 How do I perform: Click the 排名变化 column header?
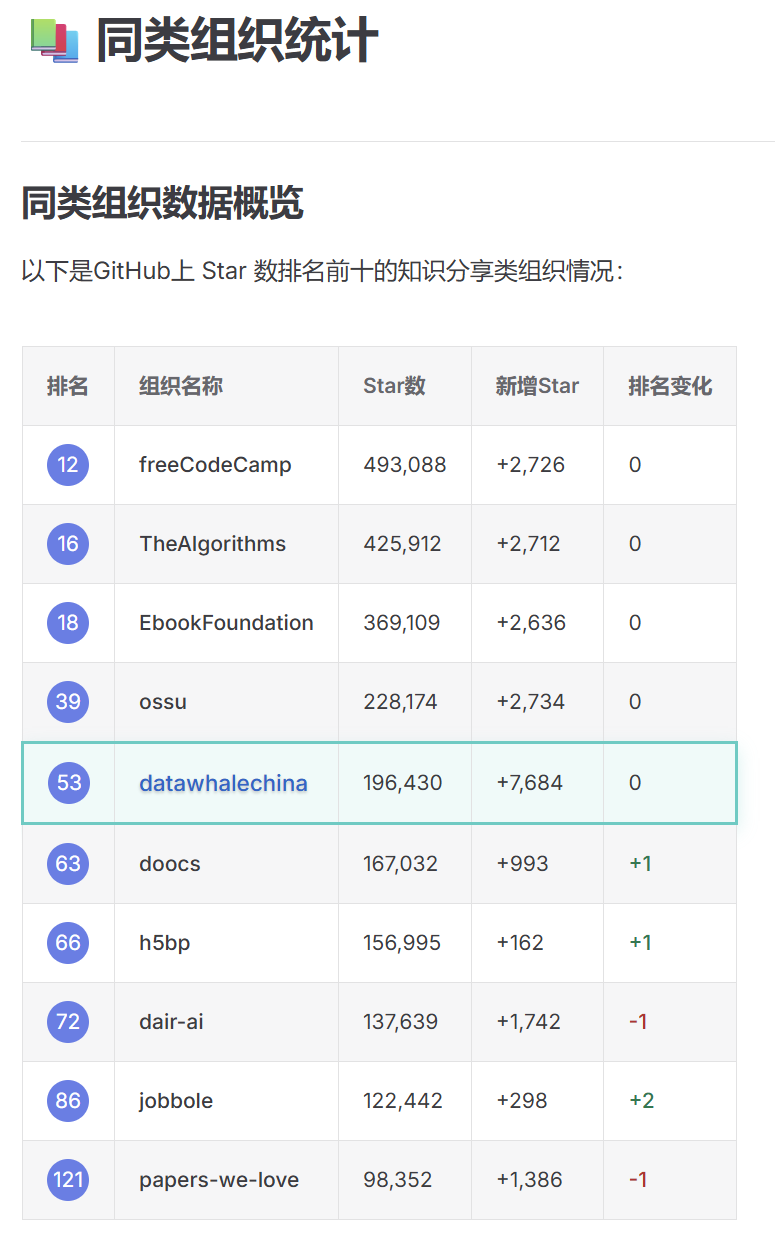coord(670,386)
